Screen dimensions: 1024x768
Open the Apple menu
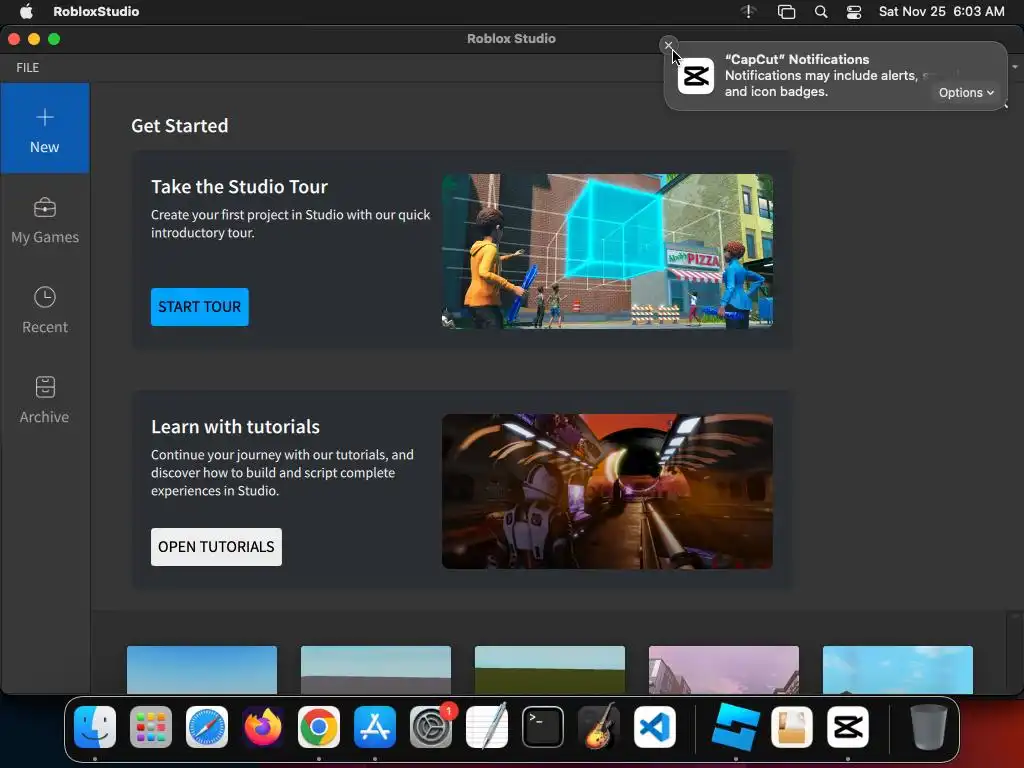(x=26, y=11)
